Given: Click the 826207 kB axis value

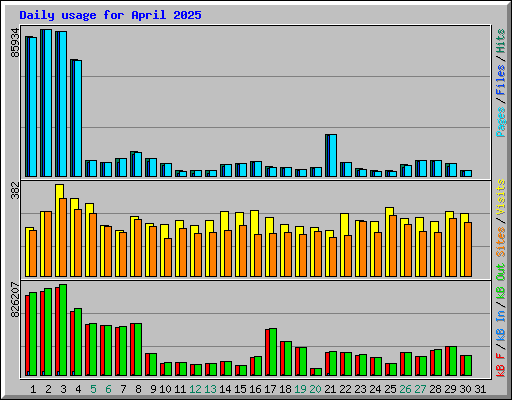Looking at the screenshot, I should click(15, 300).
